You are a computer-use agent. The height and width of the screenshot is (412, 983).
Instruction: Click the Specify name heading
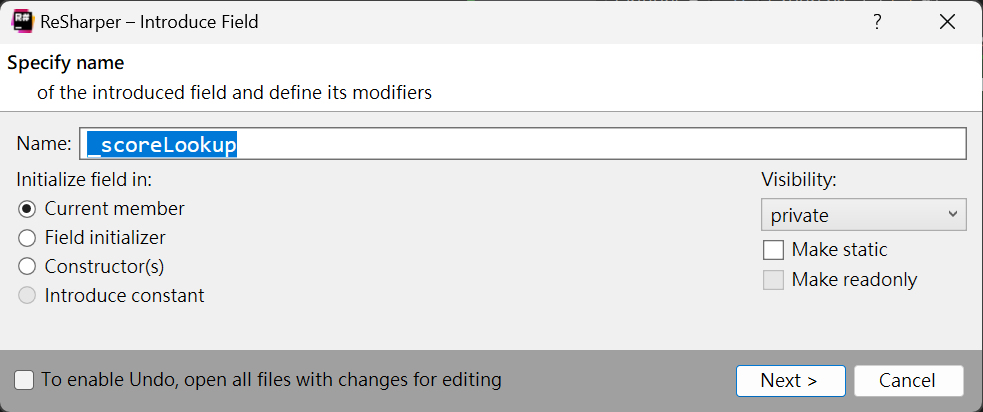coord(65,63)
